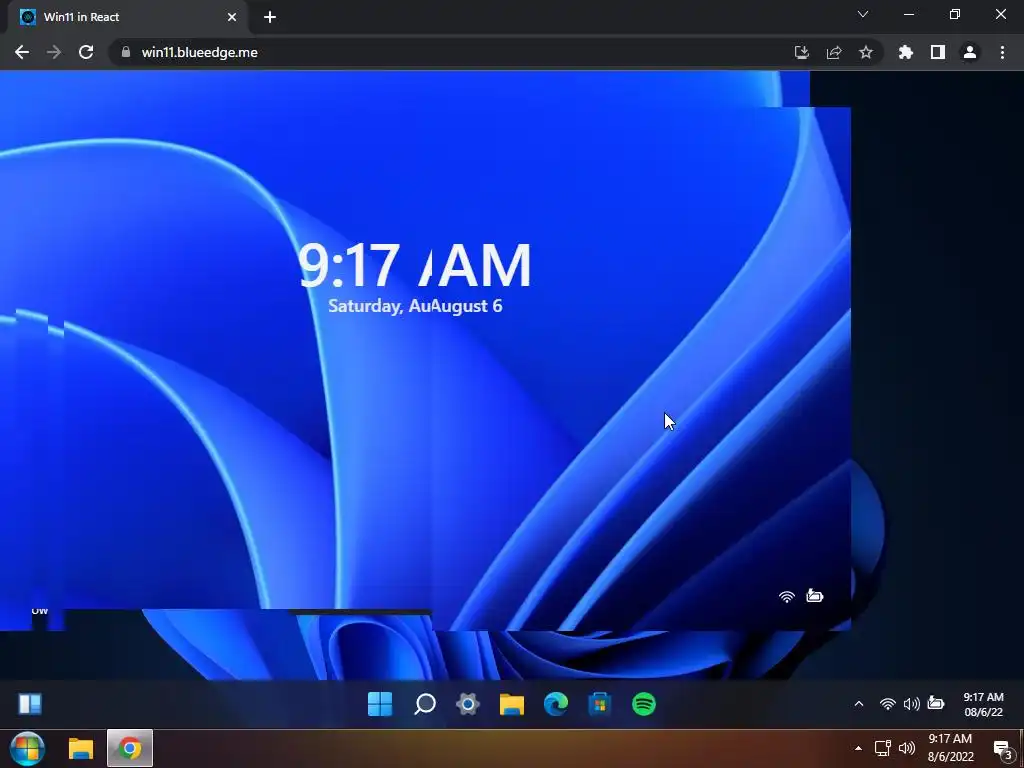Reload the win11.blueedge.me page
The height and width of the screenshot is (768, 1024).
tap(86, 52)
